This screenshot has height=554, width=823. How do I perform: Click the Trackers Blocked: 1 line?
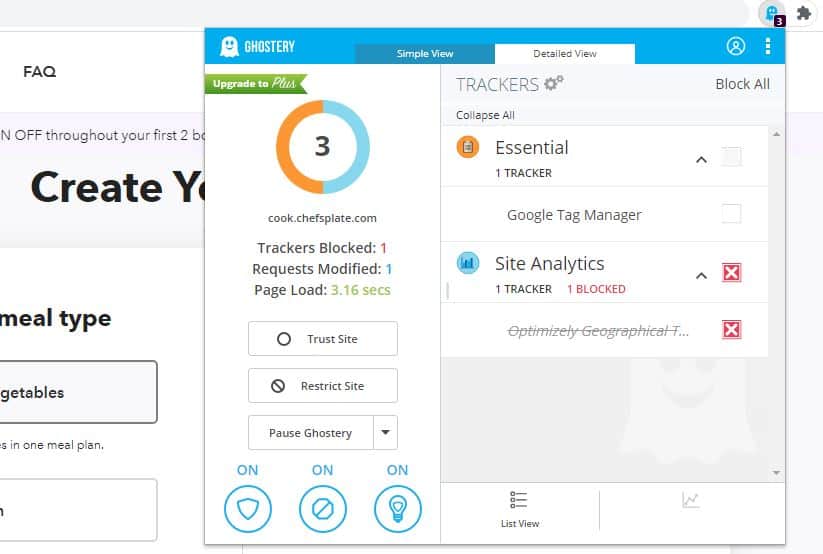[322, 248]
